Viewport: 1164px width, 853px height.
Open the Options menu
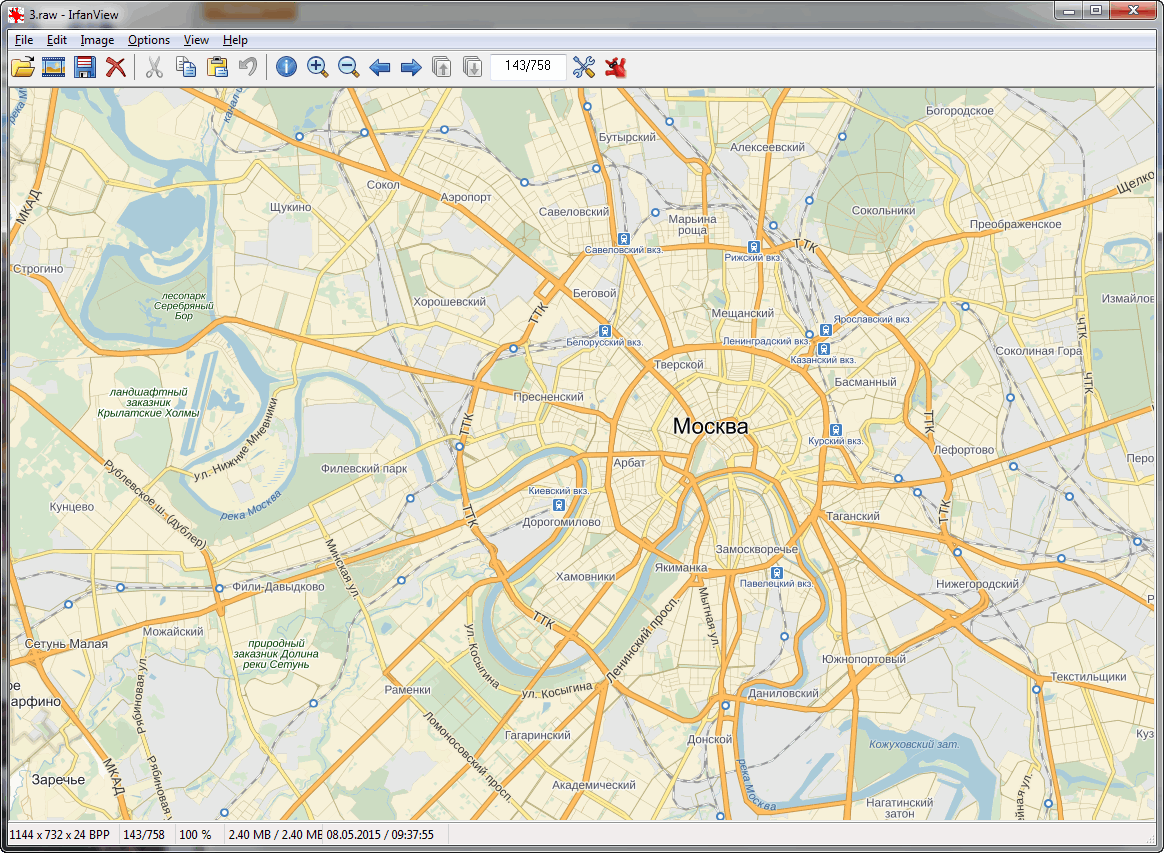(149, 40)
